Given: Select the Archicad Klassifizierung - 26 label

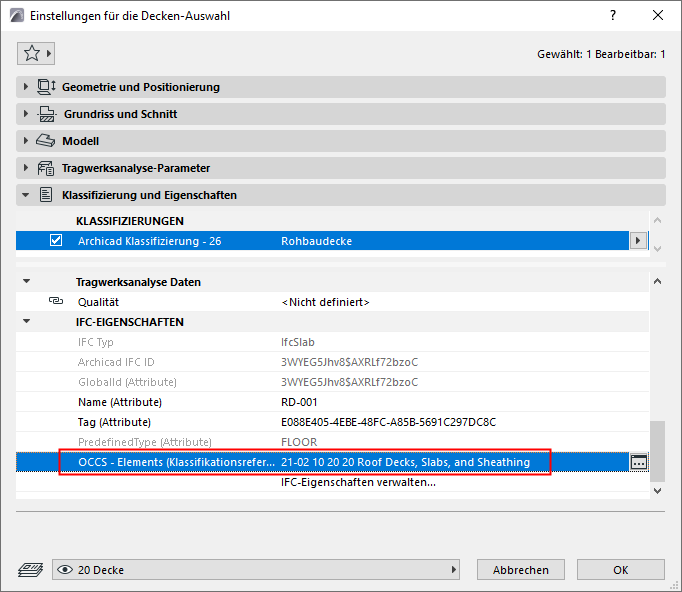Looking at the screenshot, I should coord(149,241).
